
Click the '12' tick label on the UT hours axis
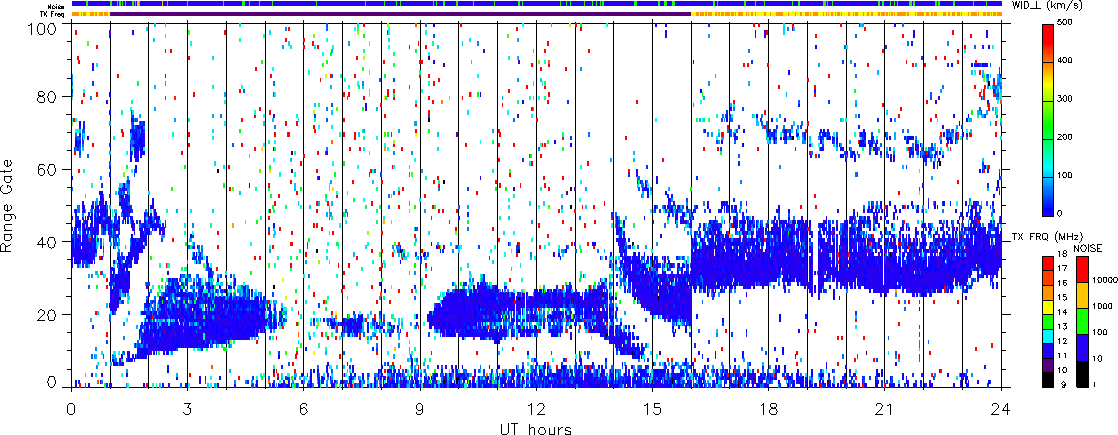536,410
